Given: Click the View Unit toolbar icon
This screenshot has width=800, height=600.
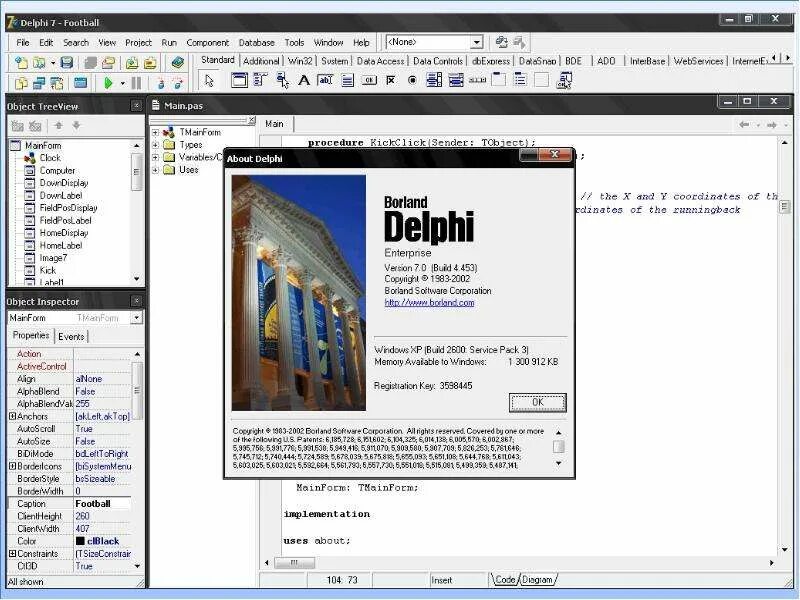Looking at the screenshot, I should point(21,83).
